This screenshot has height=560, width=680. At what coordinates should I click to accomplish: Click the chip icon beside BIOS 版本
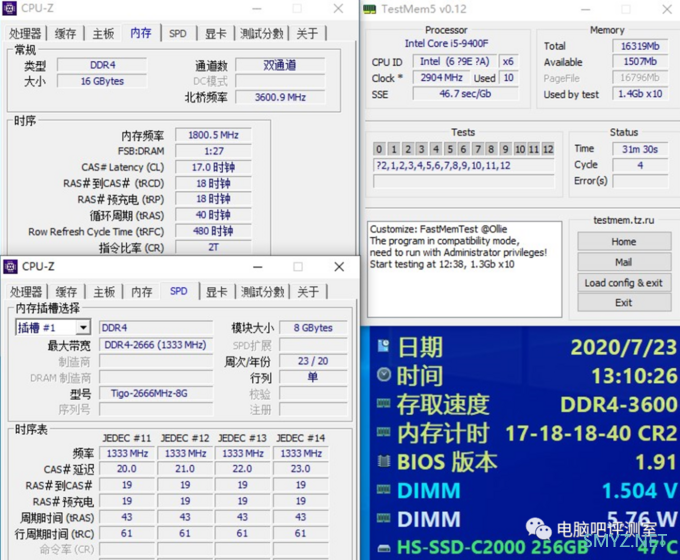[384, 461]
